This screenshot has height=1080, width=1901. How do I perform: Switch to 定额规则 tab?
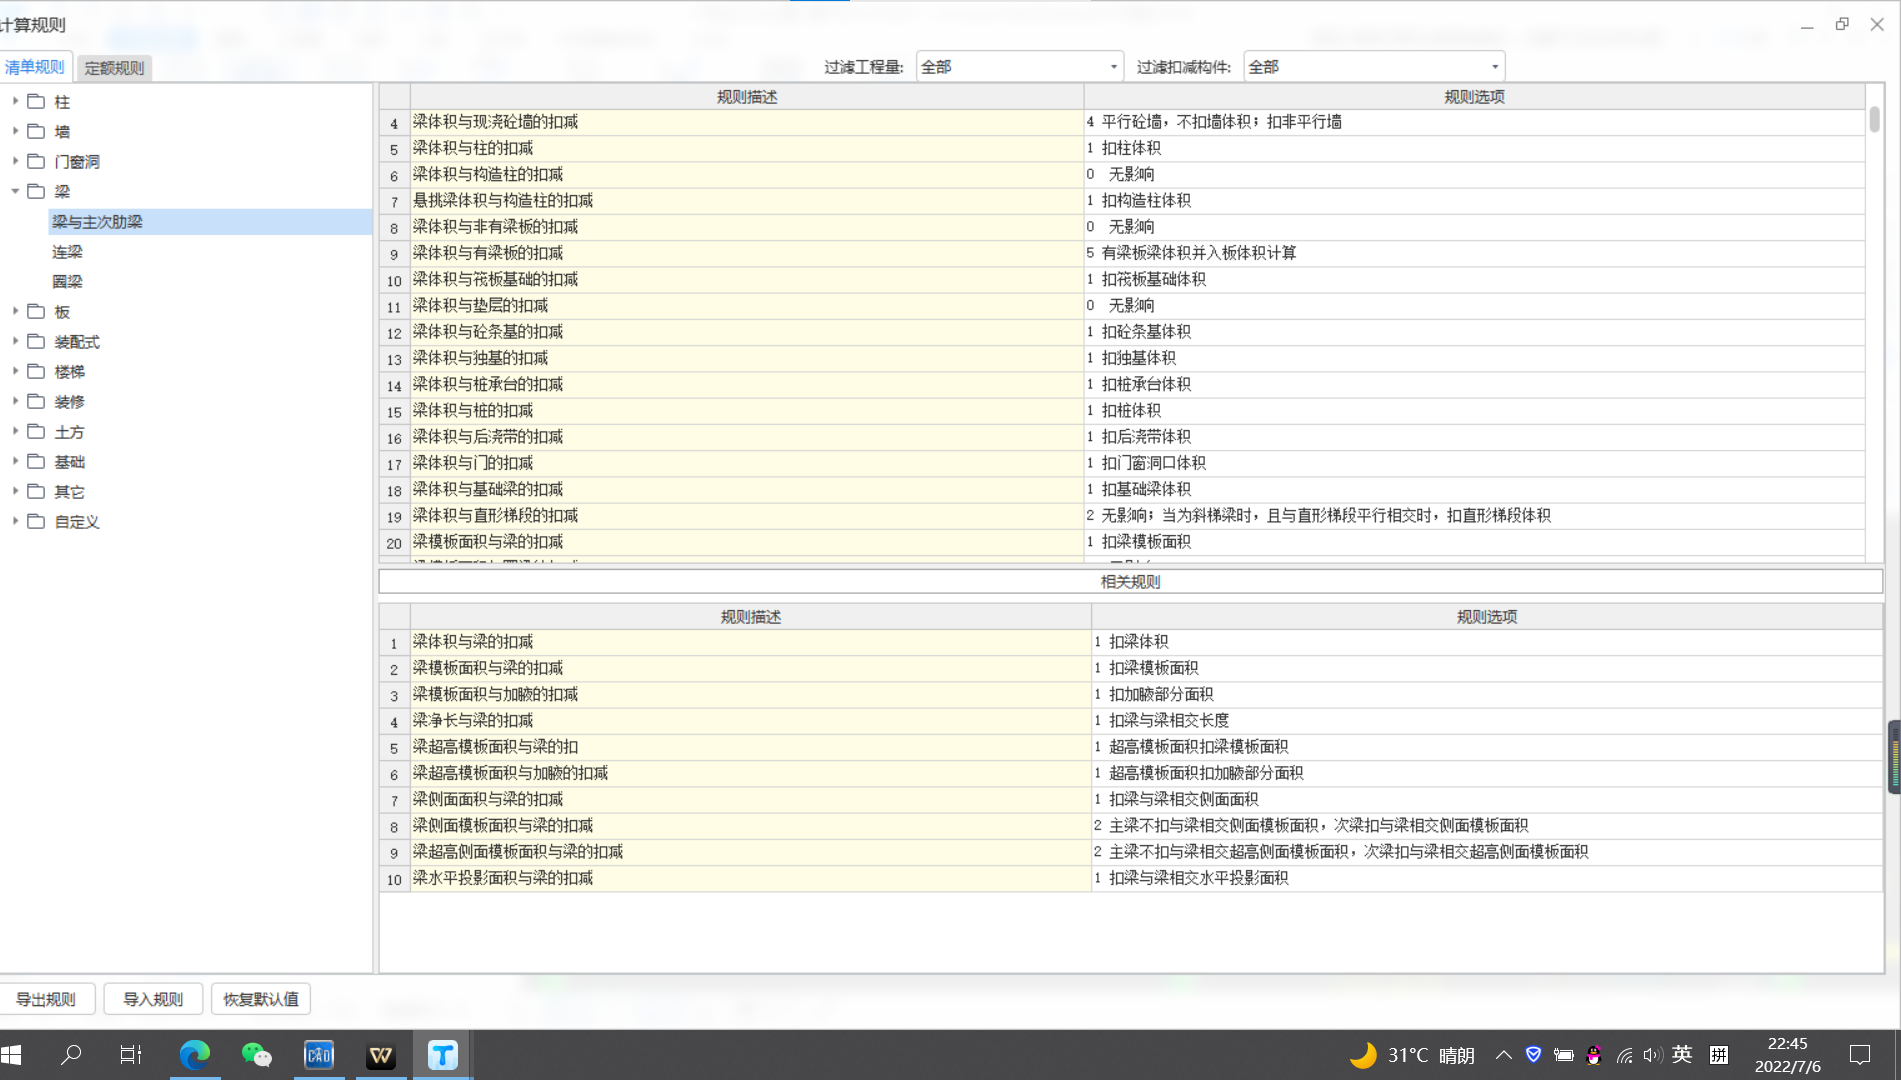114,68
